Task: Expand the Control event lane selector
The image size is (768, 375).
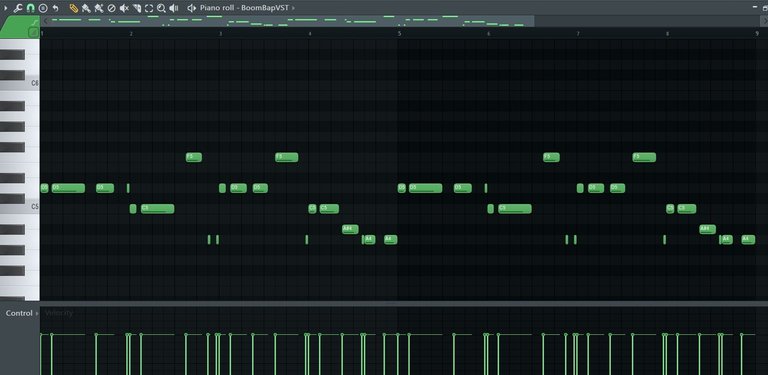Action: point(22,313)
